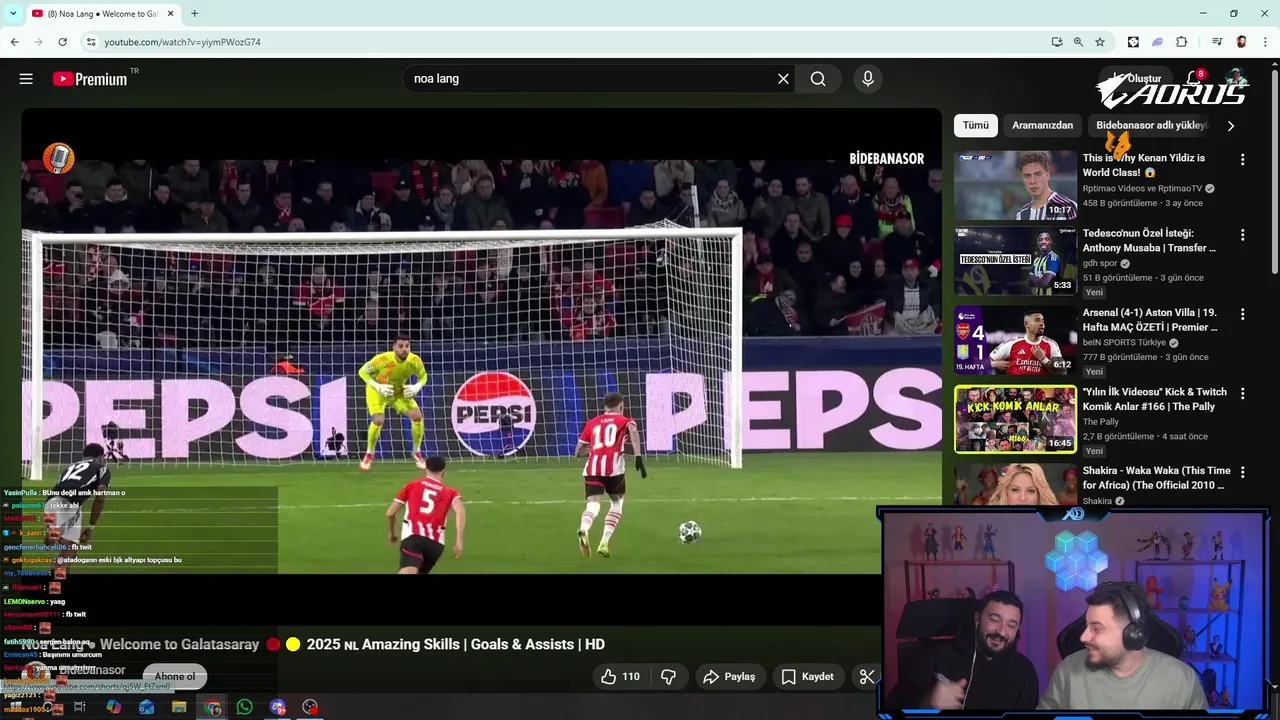Open Chrome extensions puzzle menu
This screenshot has height=720, width=1280.
pyautogui.click(x=1181, y=42)
